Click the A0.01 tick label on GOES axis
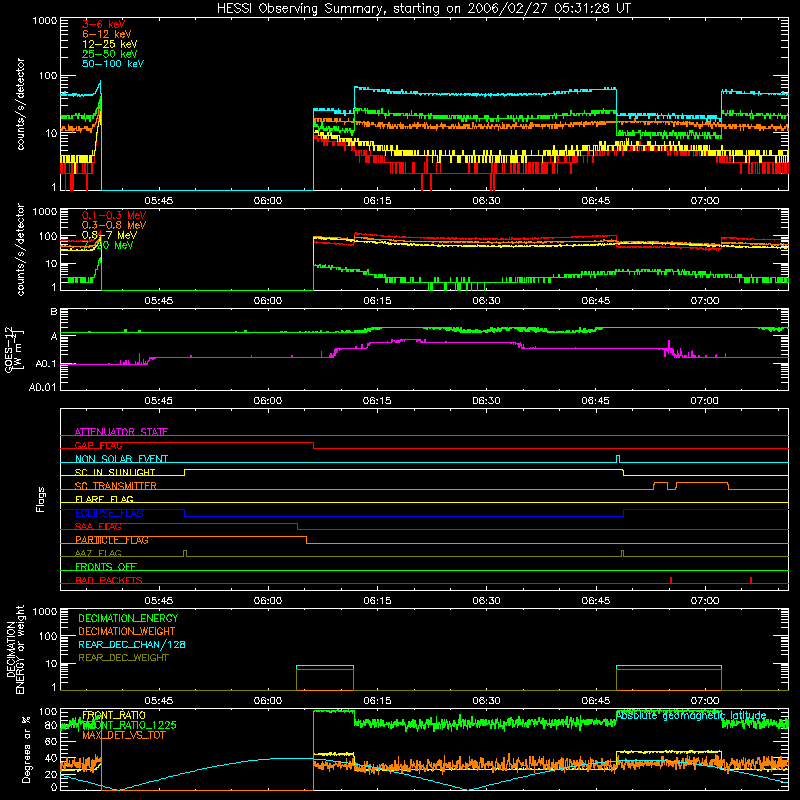 point(43,387)
